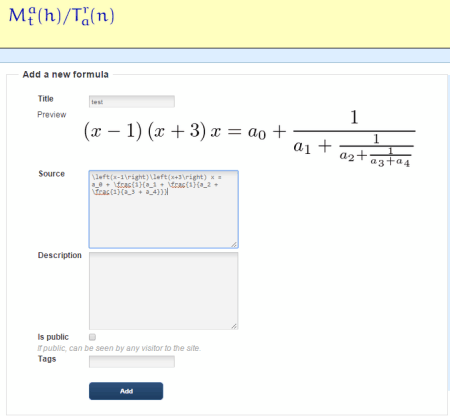Click the Source field label
Viewport: 450px width, 416px height.
click(51, 174)
